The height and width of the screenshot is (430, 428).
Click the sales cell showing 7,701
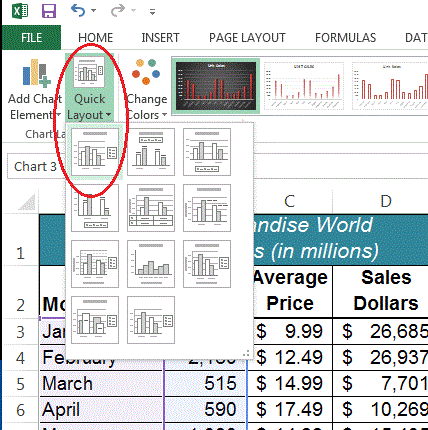(381, 383)
